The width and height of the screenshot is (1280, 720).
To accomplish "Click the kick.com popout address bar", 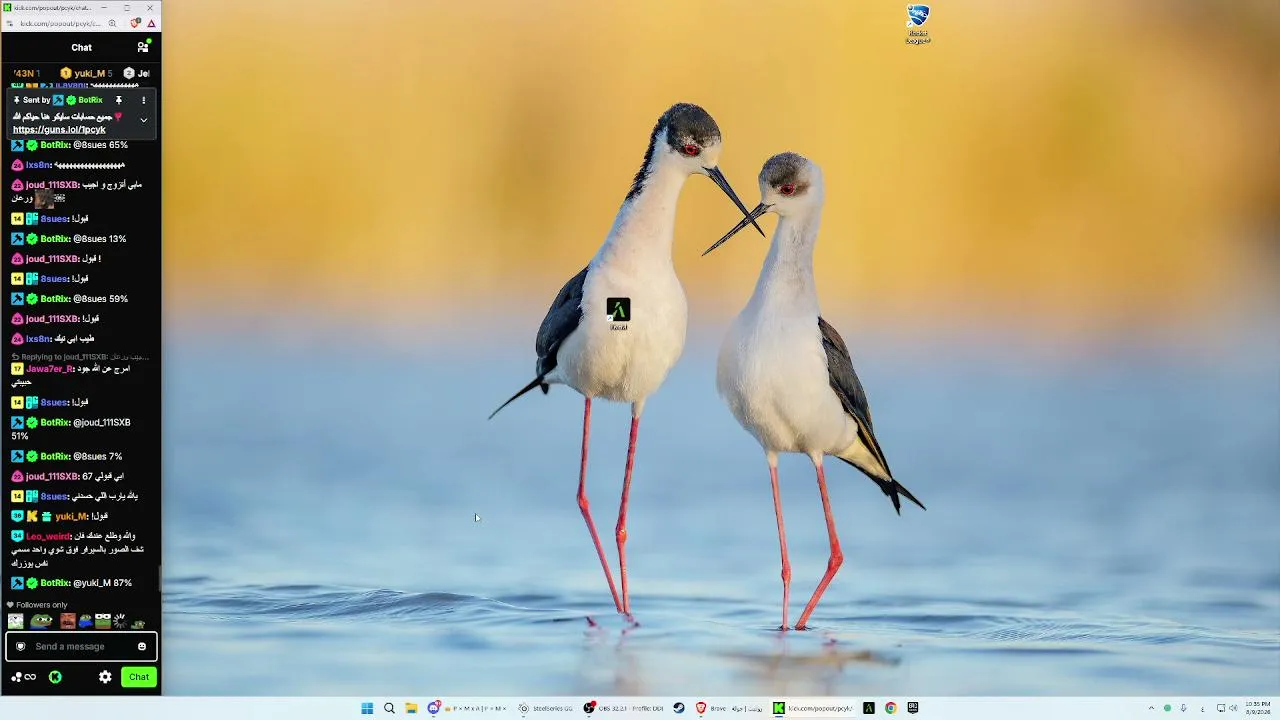I will point(60,23).
